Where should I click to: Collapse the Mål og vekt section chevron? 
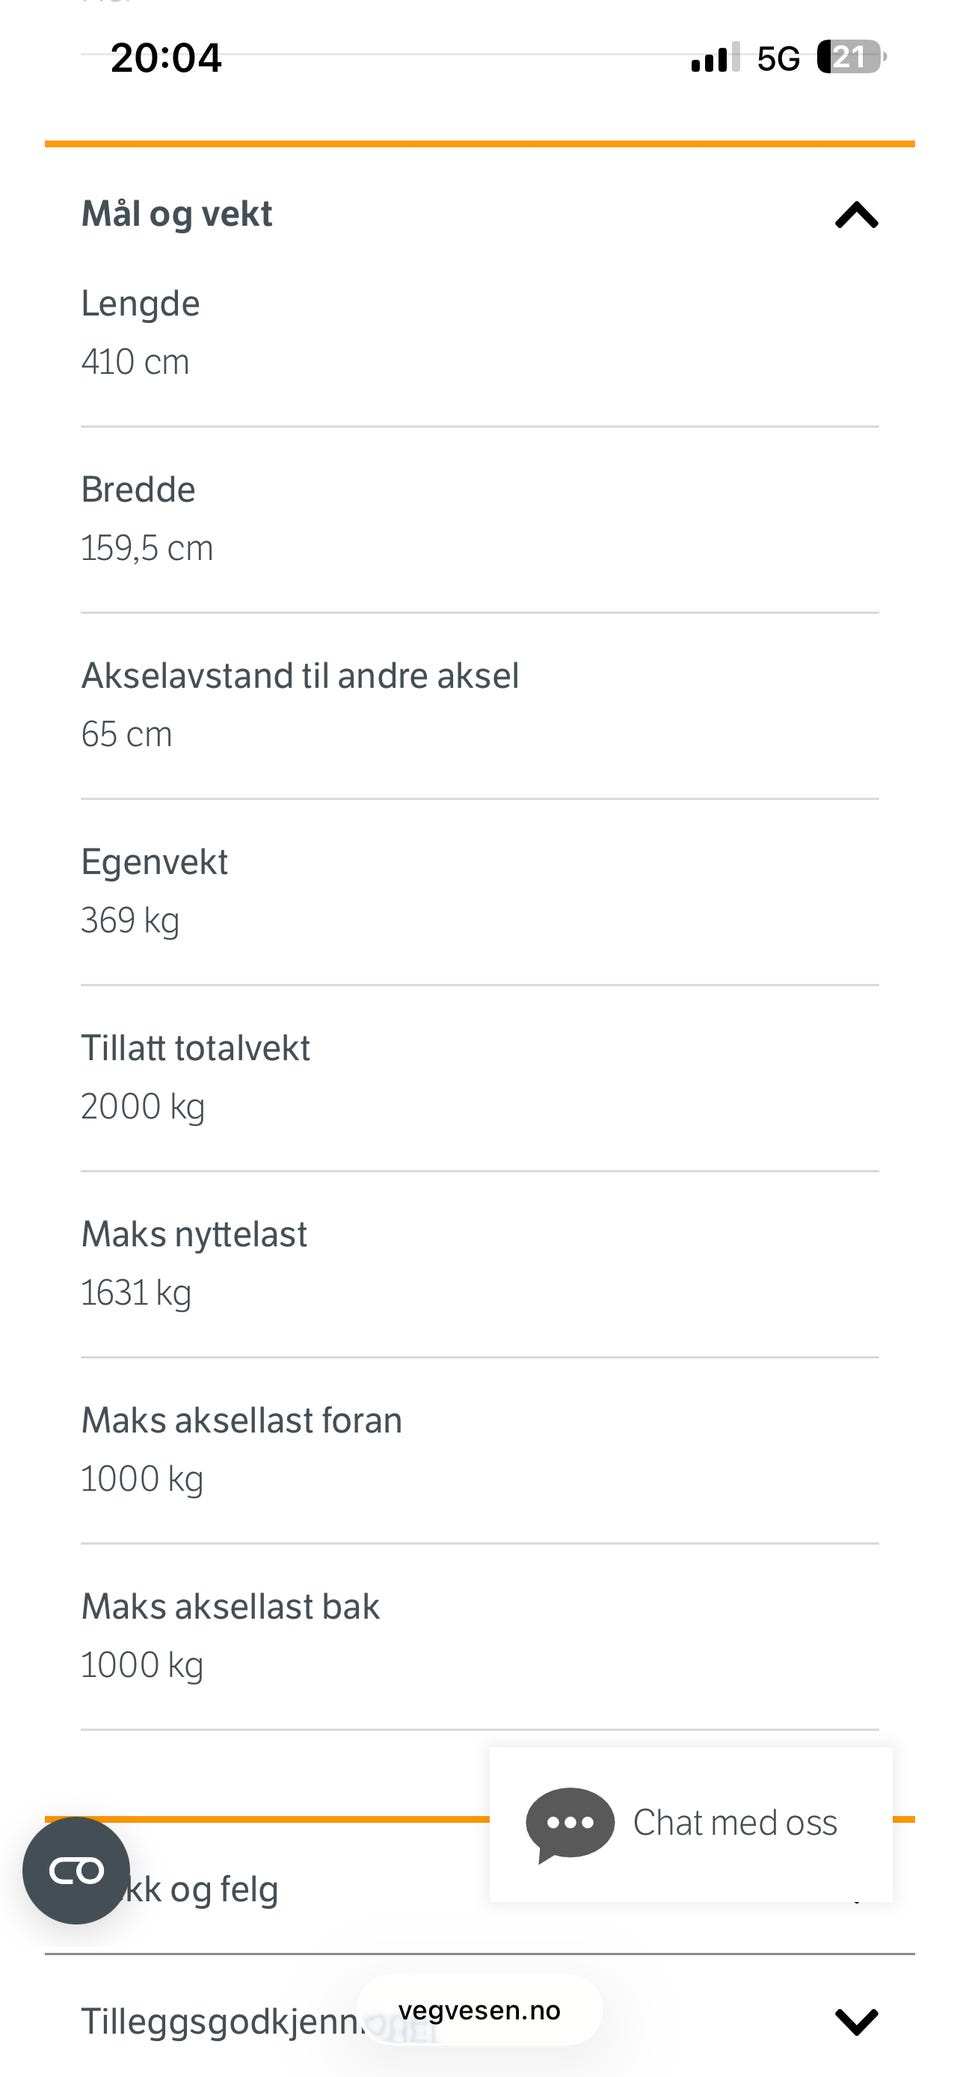[x=856, y=215]
